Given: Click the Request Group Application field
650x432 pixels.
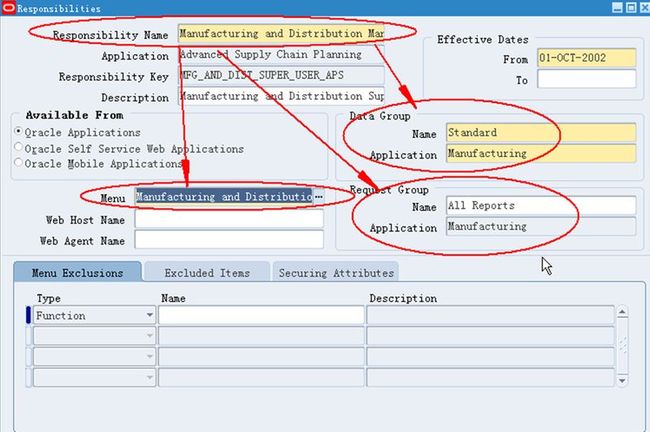Looking at the screenshot, I should coord(541,226).
